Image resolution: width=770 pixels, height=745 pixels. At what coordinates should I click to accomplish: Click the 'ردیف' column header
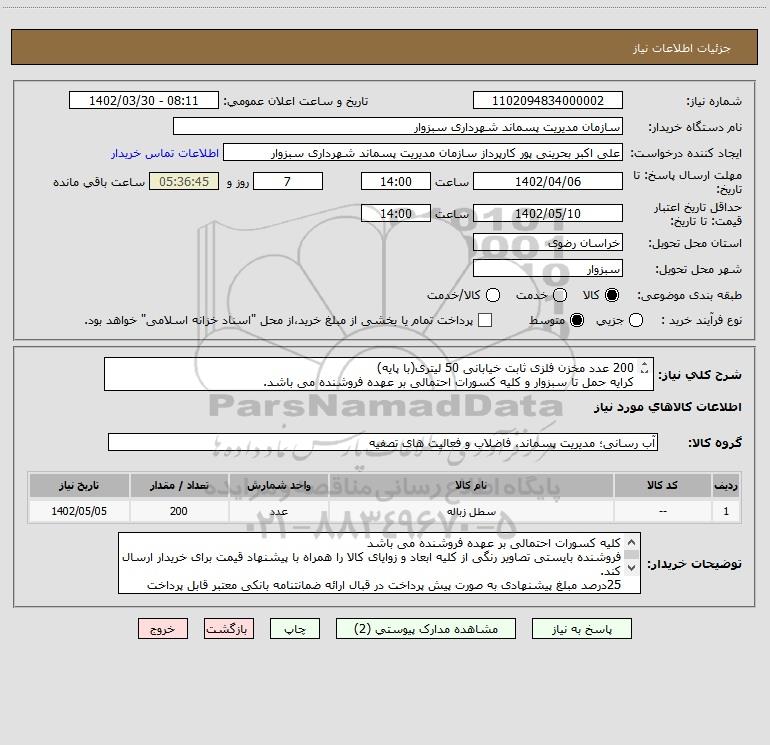pyautogui.click(x=726, y=485)
